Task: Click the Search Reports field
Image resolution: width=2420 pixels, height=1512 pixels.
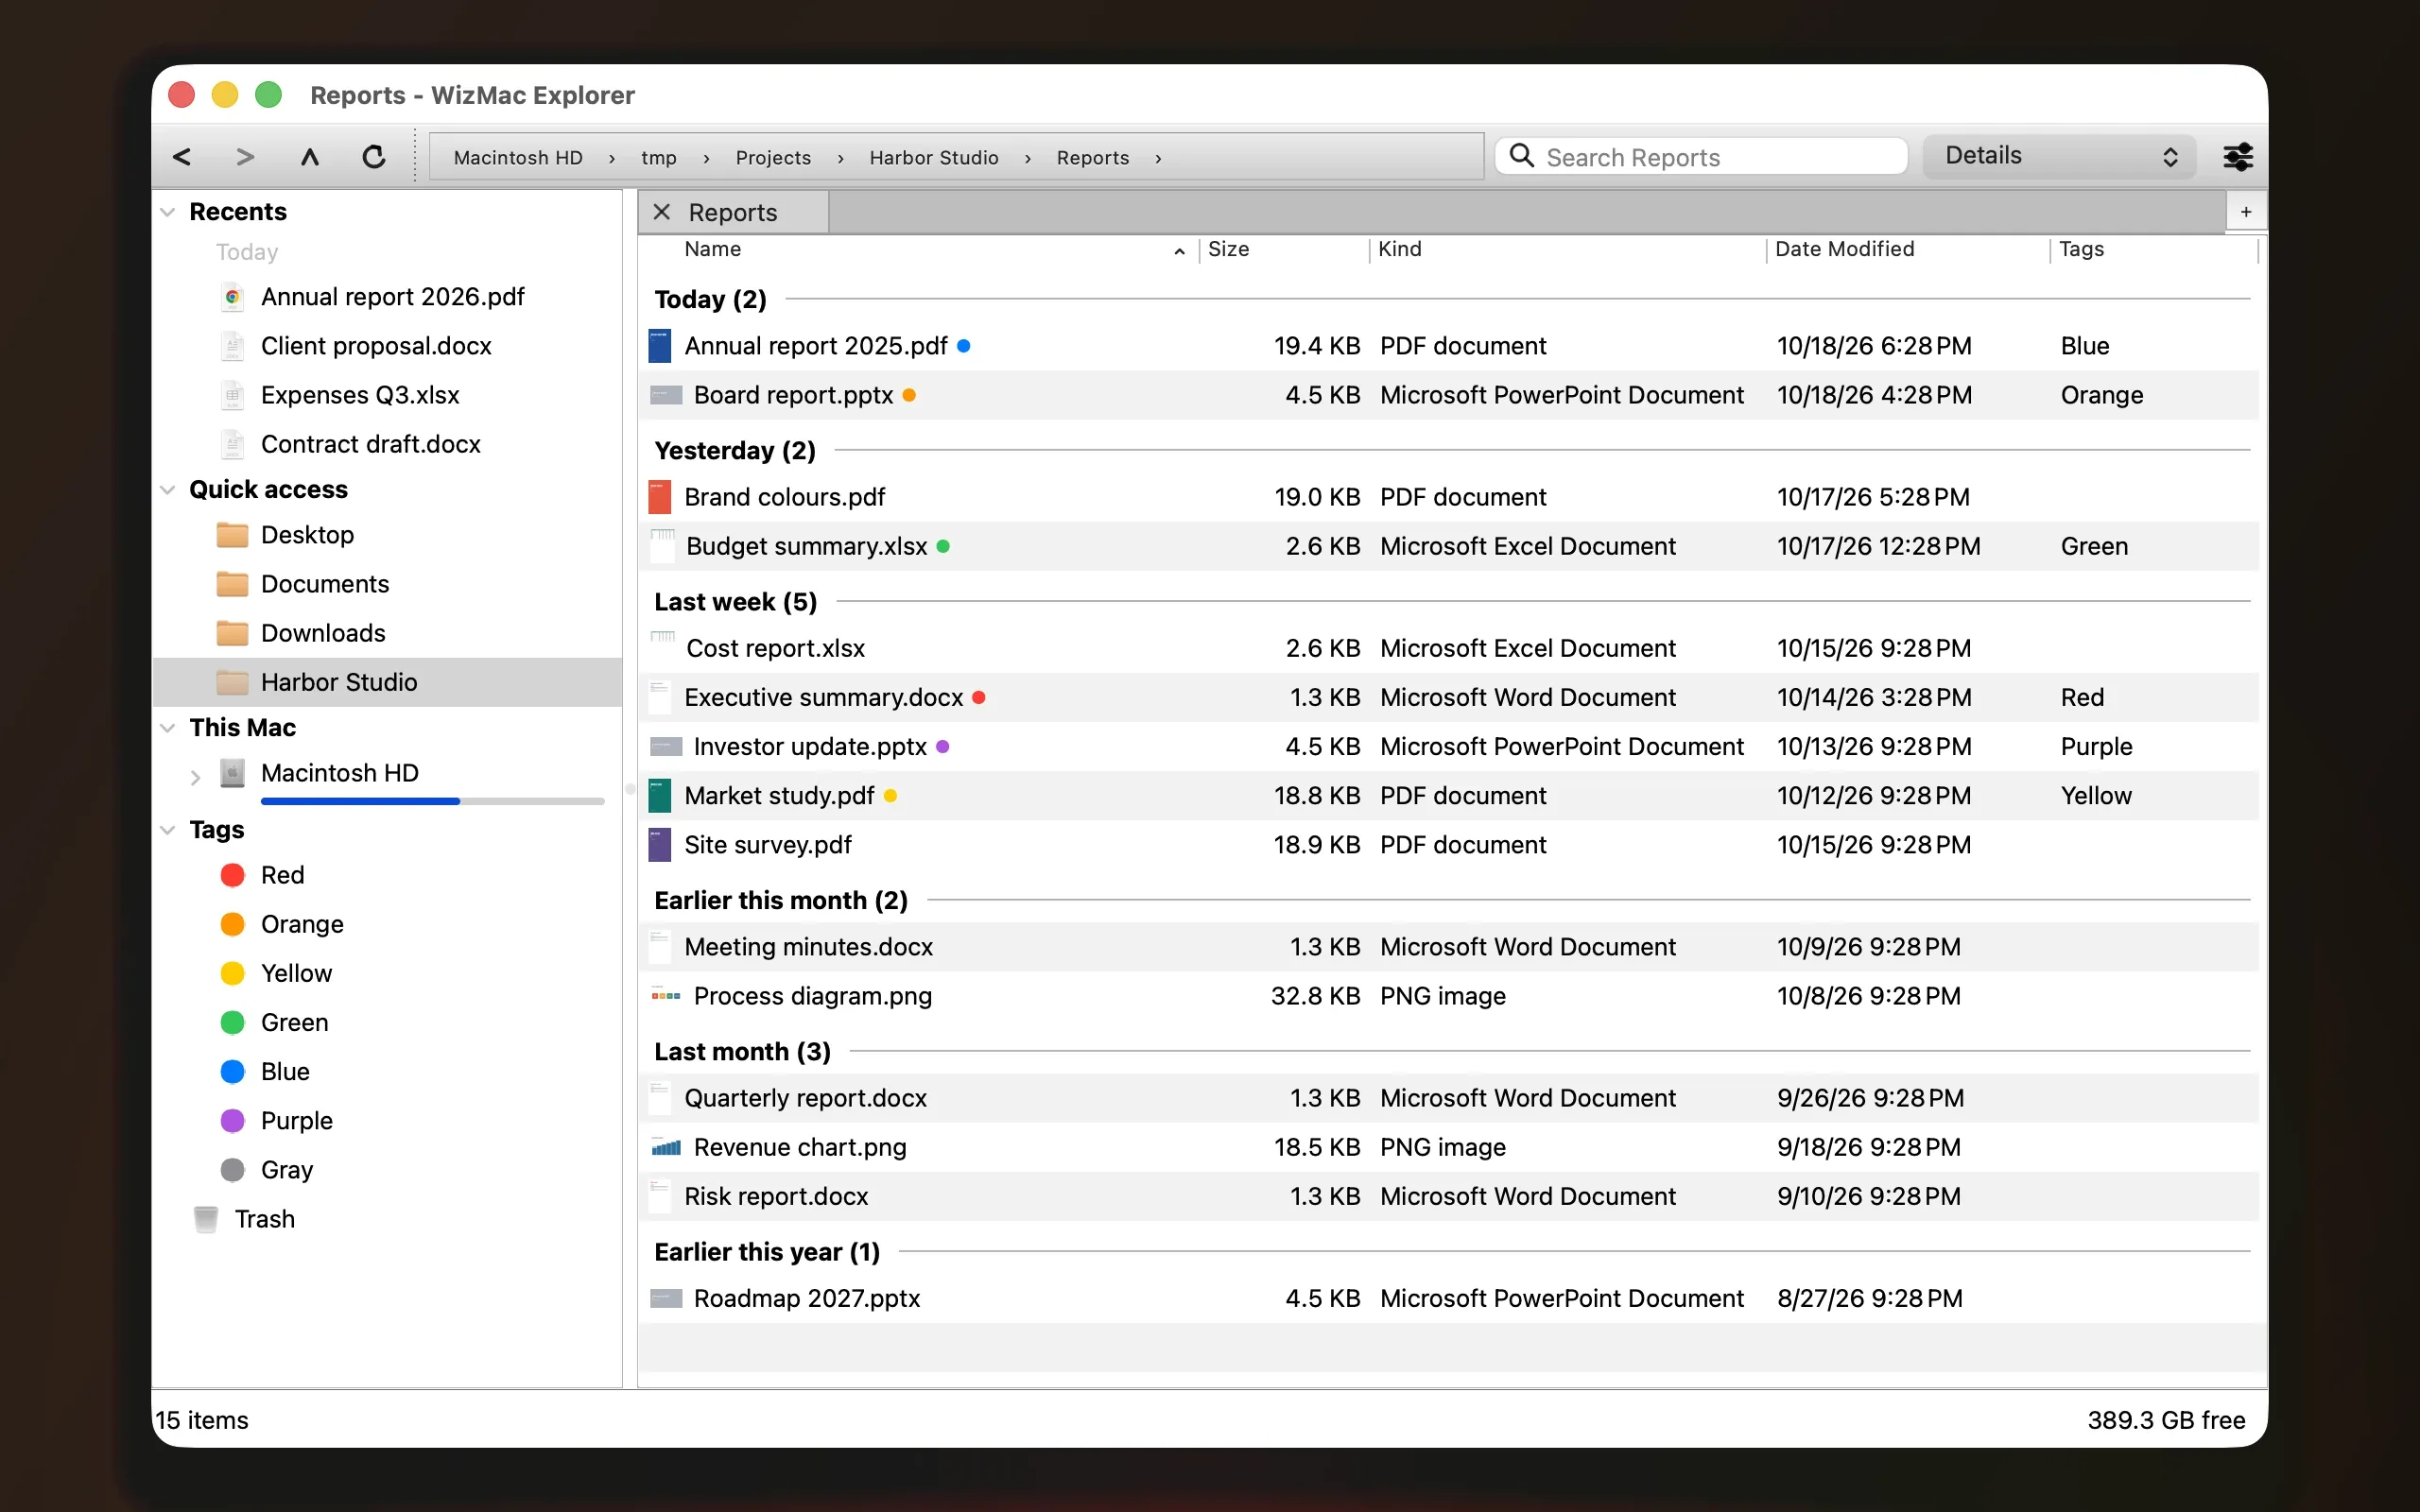Action: (1701, 157)
